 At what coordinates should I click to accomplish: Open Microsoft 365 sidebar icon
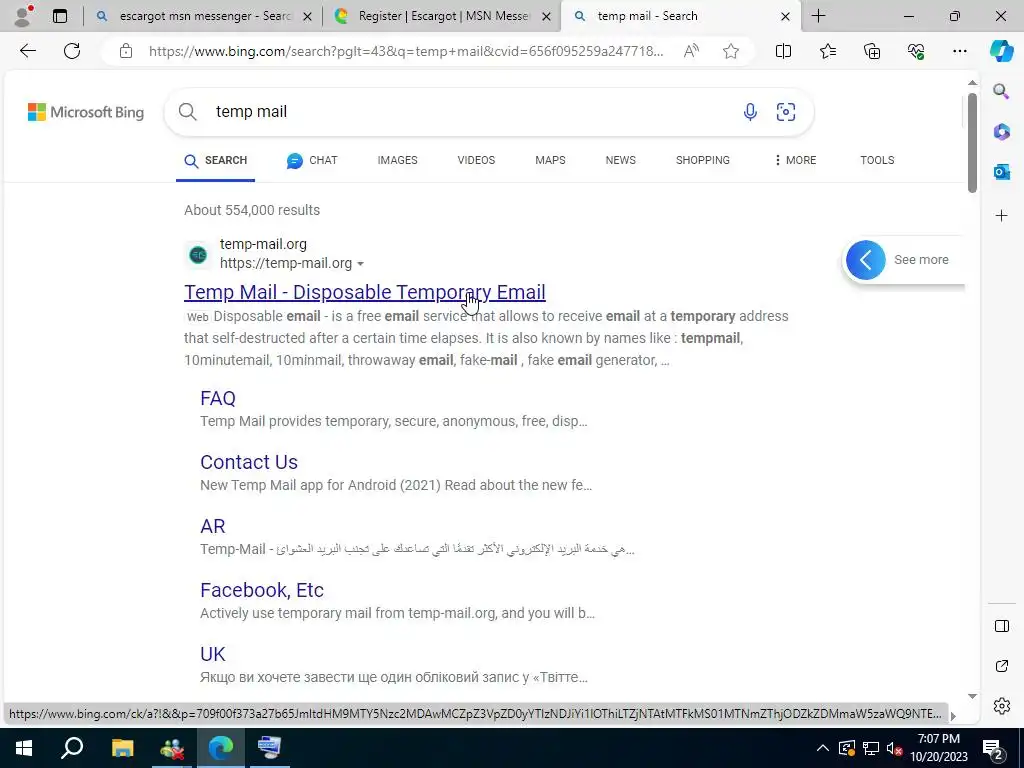click(x=1001, y=131)
